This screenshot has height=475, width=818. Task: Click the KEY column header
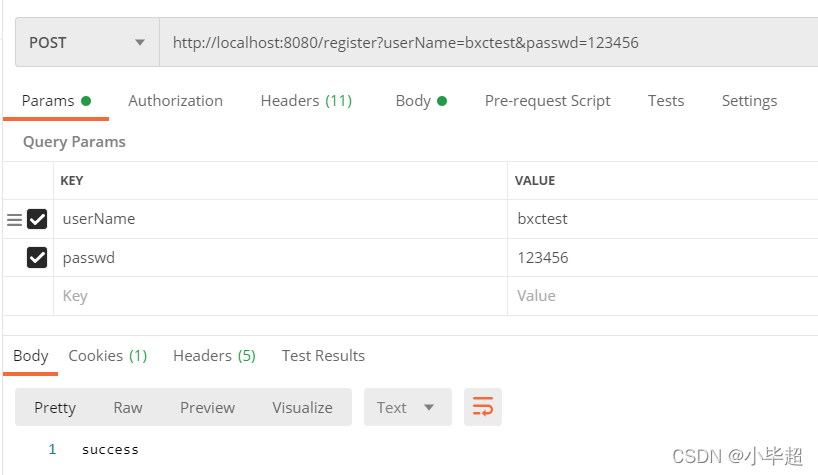coord(72,180)
